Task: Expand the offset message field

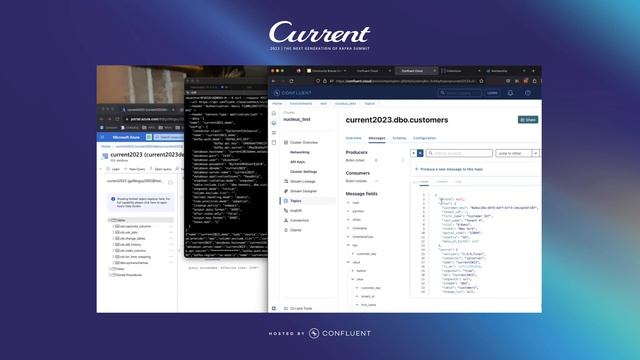Action: (x=349, y=220)
